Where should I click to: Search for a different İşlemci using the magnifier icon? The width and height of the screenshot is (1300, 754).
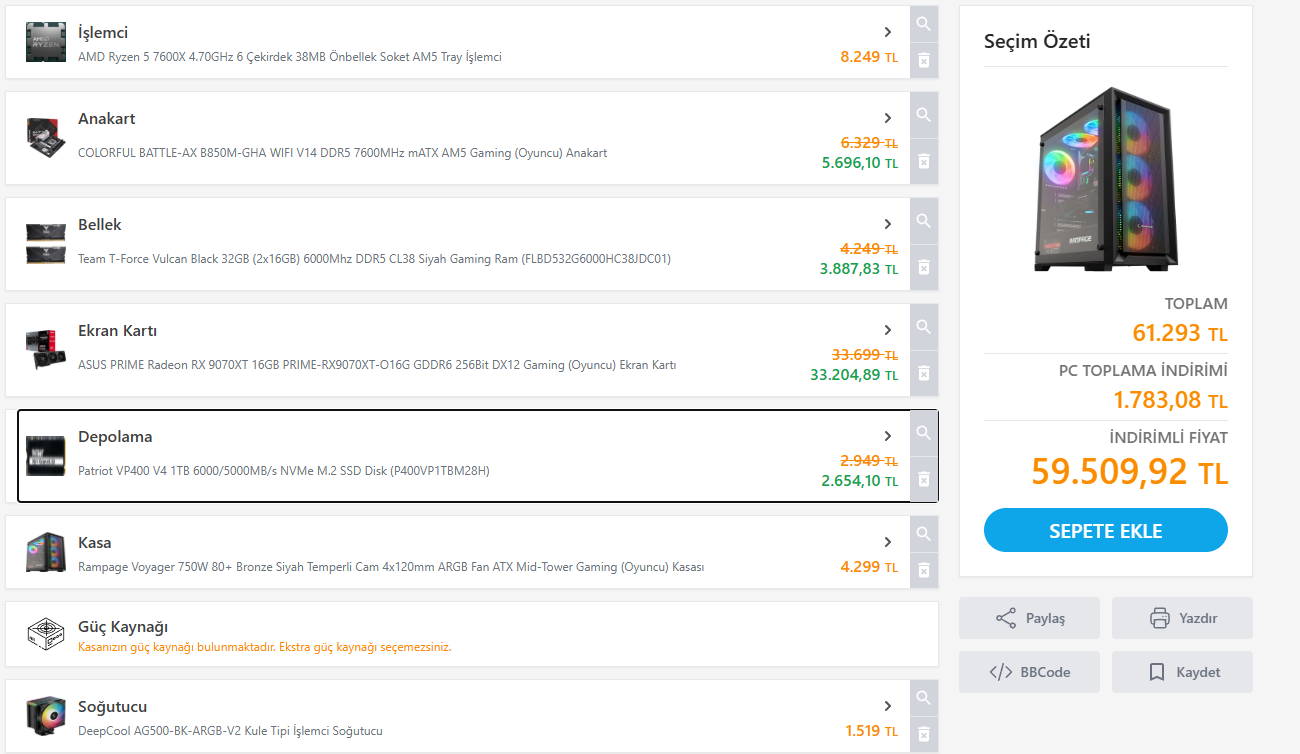pos(924,24)
